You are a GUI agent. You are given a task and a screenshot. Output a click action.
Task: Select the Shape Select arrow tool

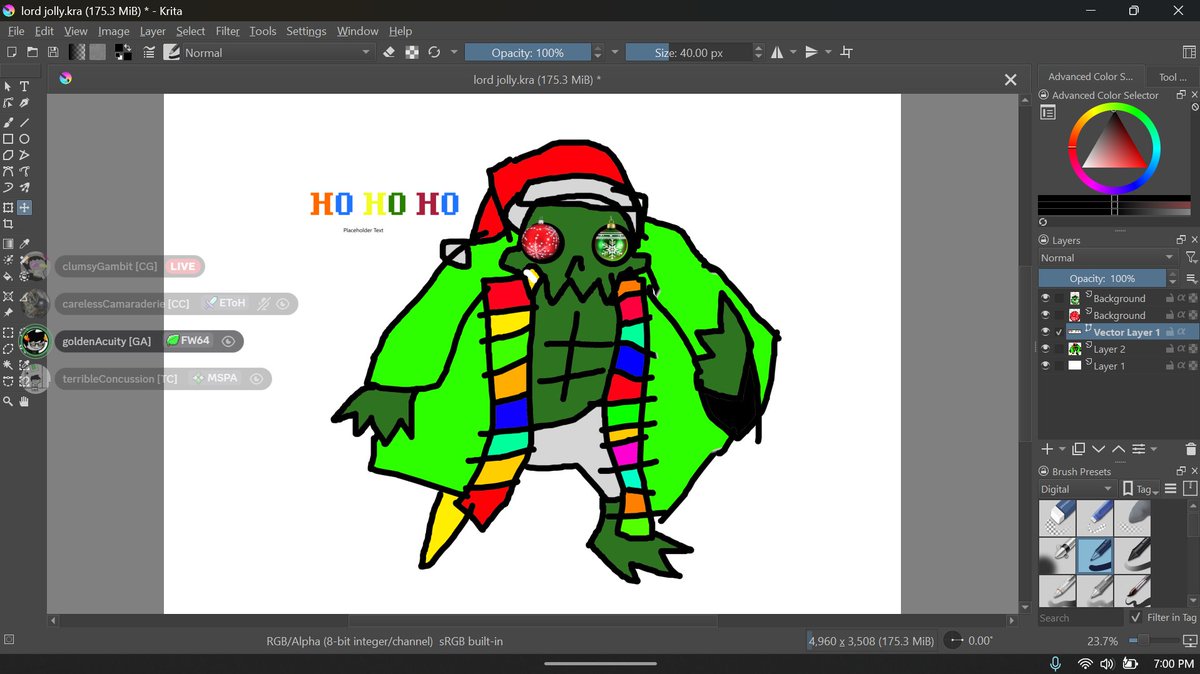8,87
